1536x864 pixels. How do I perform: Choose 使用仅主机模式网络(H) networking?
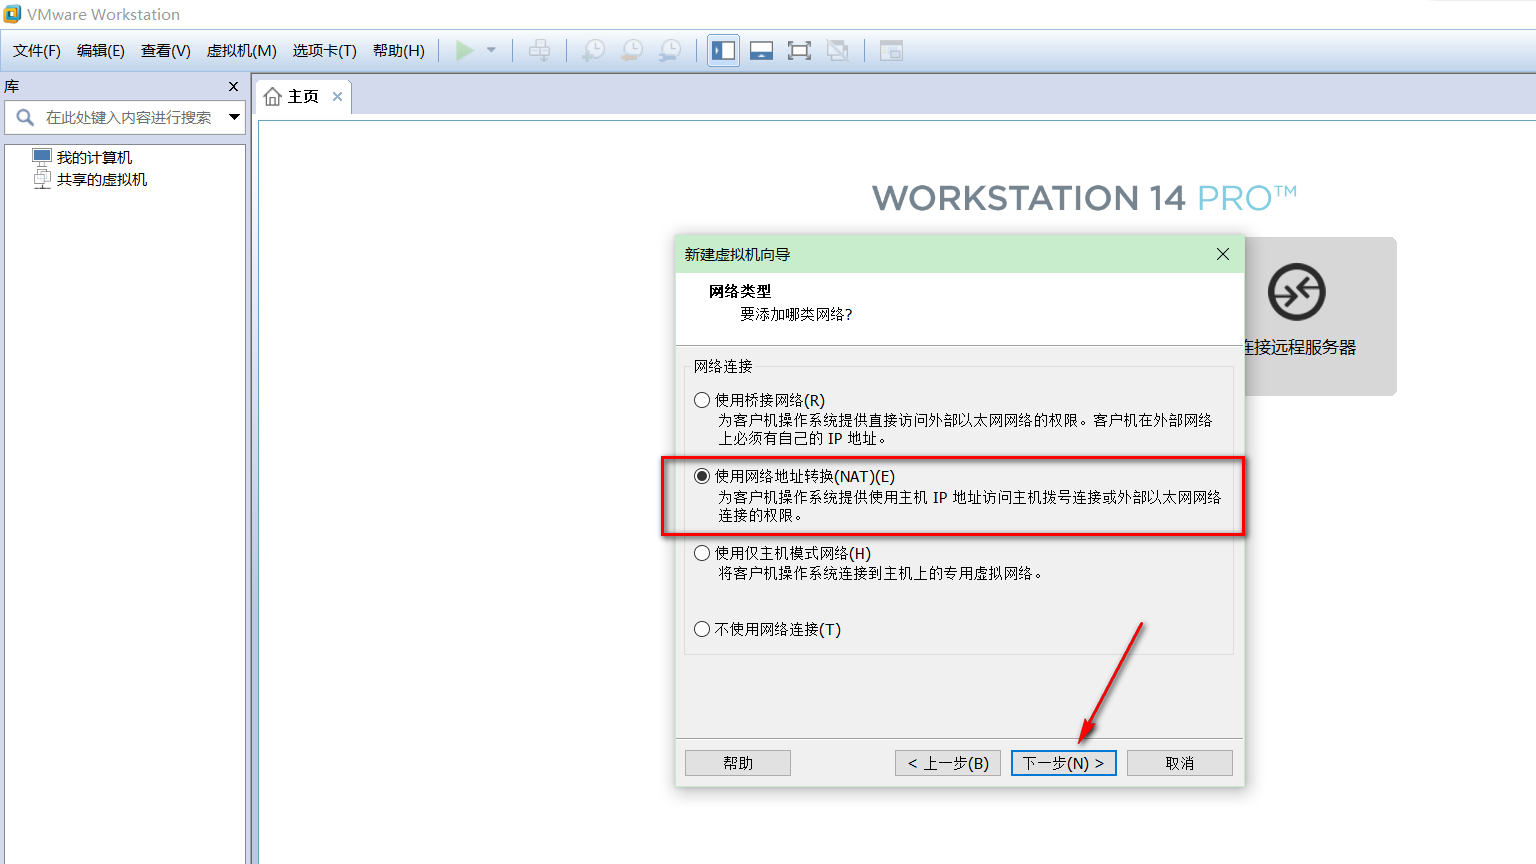click(x=701, y=552)
